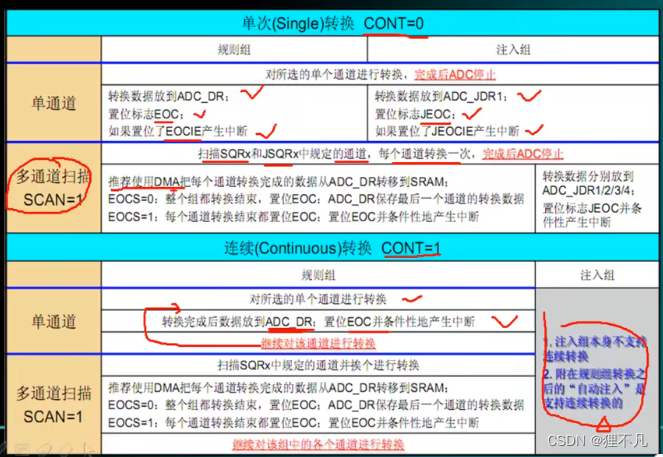The image size is (663, 457).
Task: Click the red text 继续对该通道进行转换
Action: coord(318,343)
